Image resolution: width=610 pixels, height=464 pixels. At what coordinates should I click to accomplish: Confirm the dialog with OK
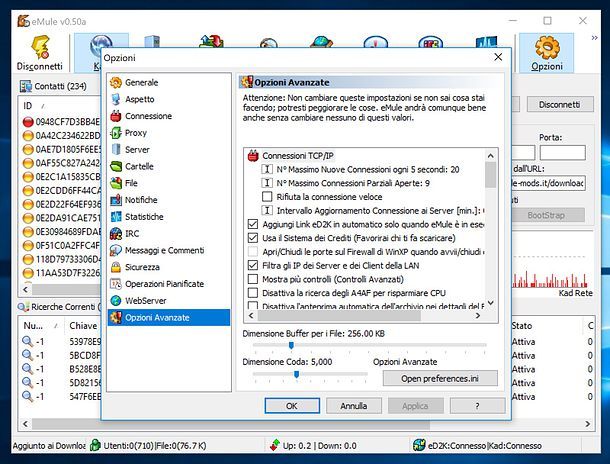[292, 406]
